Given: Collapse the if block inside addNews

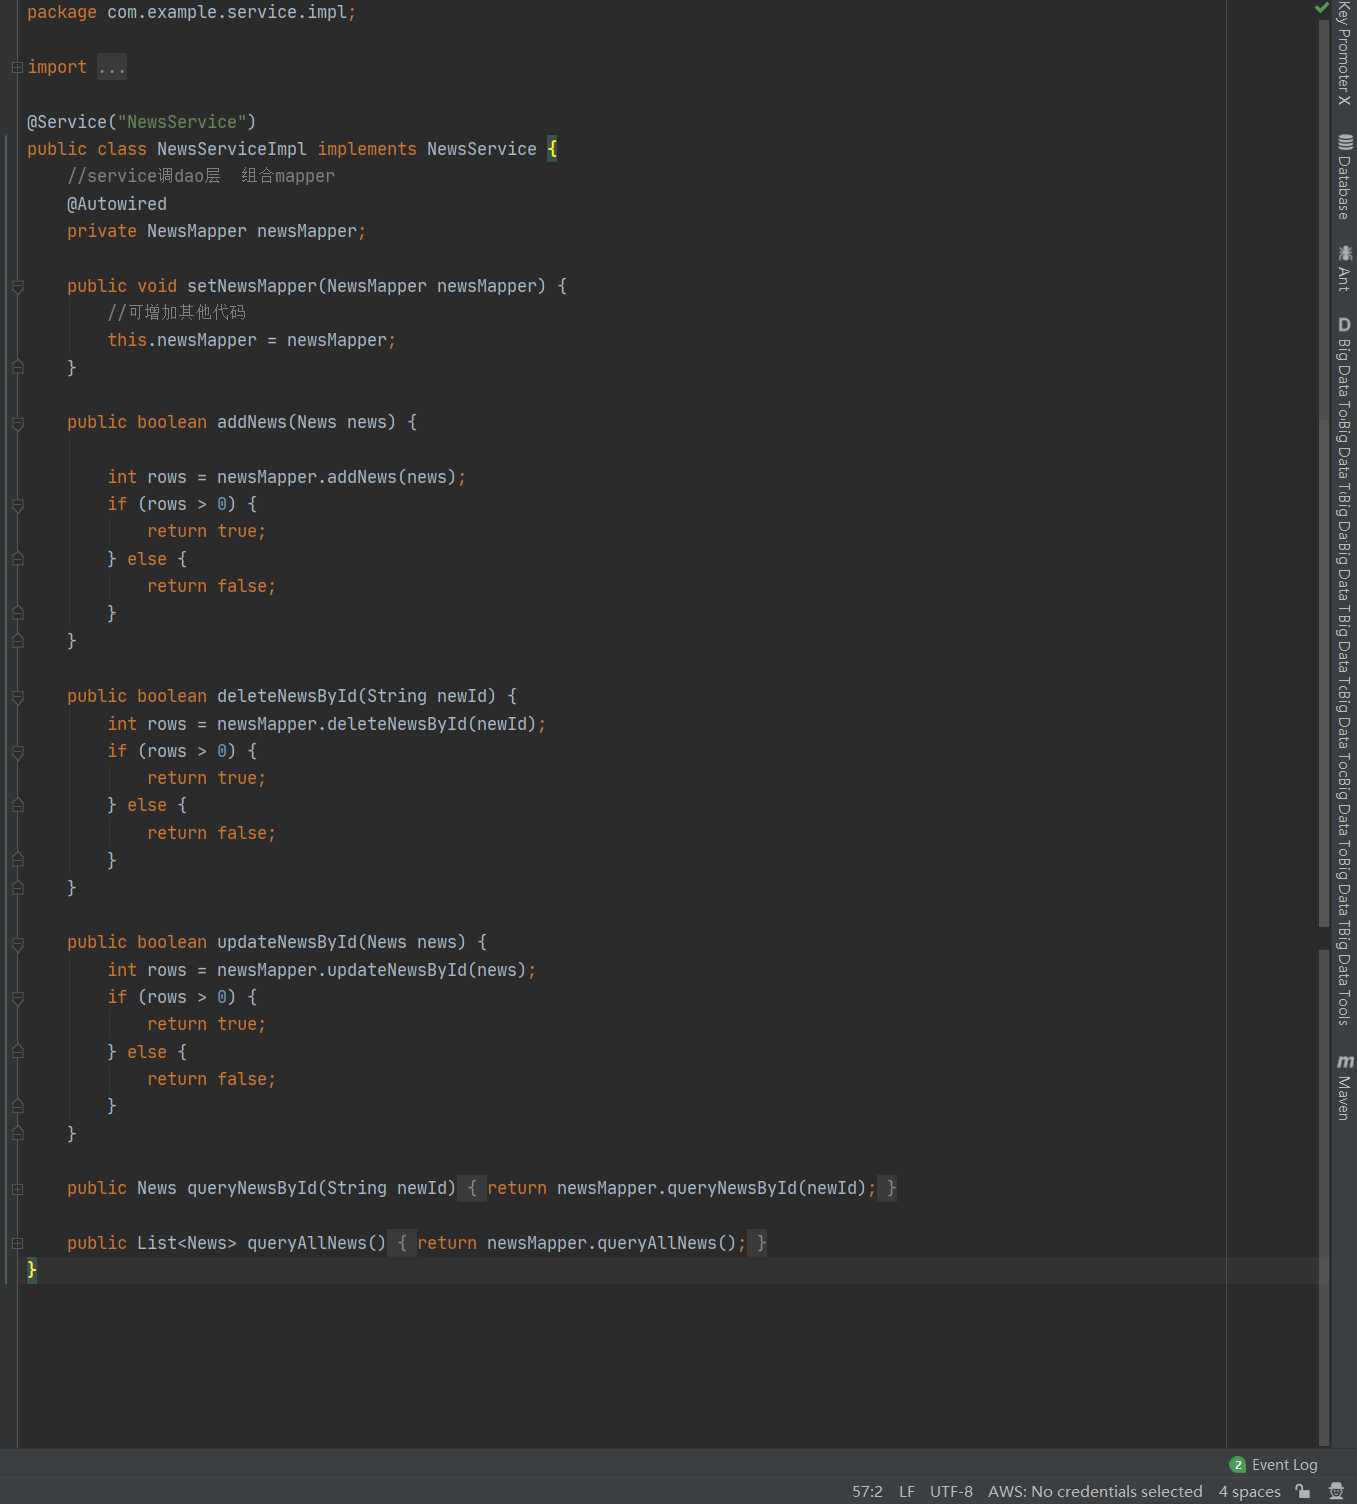Looking at the screenshot, I should tap(17, 505).
